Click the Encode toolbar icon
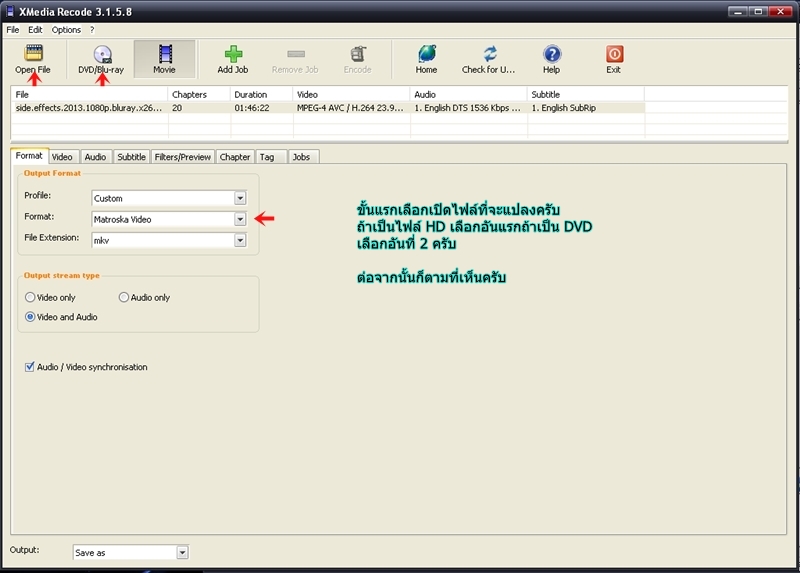 (x=358, y=54)
